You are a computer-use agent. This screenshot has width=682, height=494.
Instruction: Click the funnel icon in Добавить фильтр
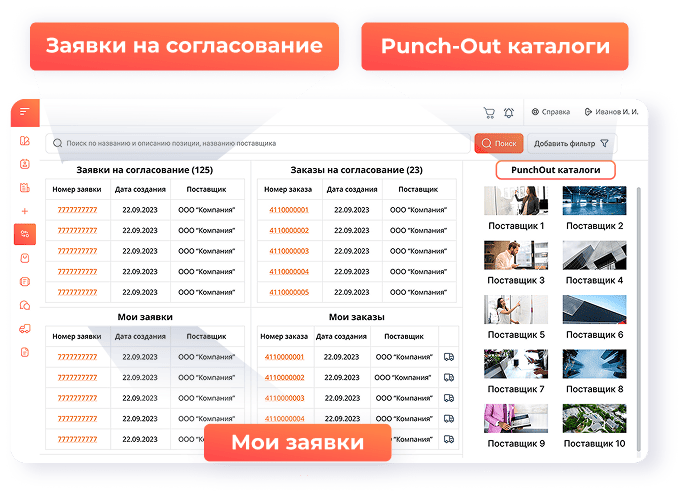605,143
